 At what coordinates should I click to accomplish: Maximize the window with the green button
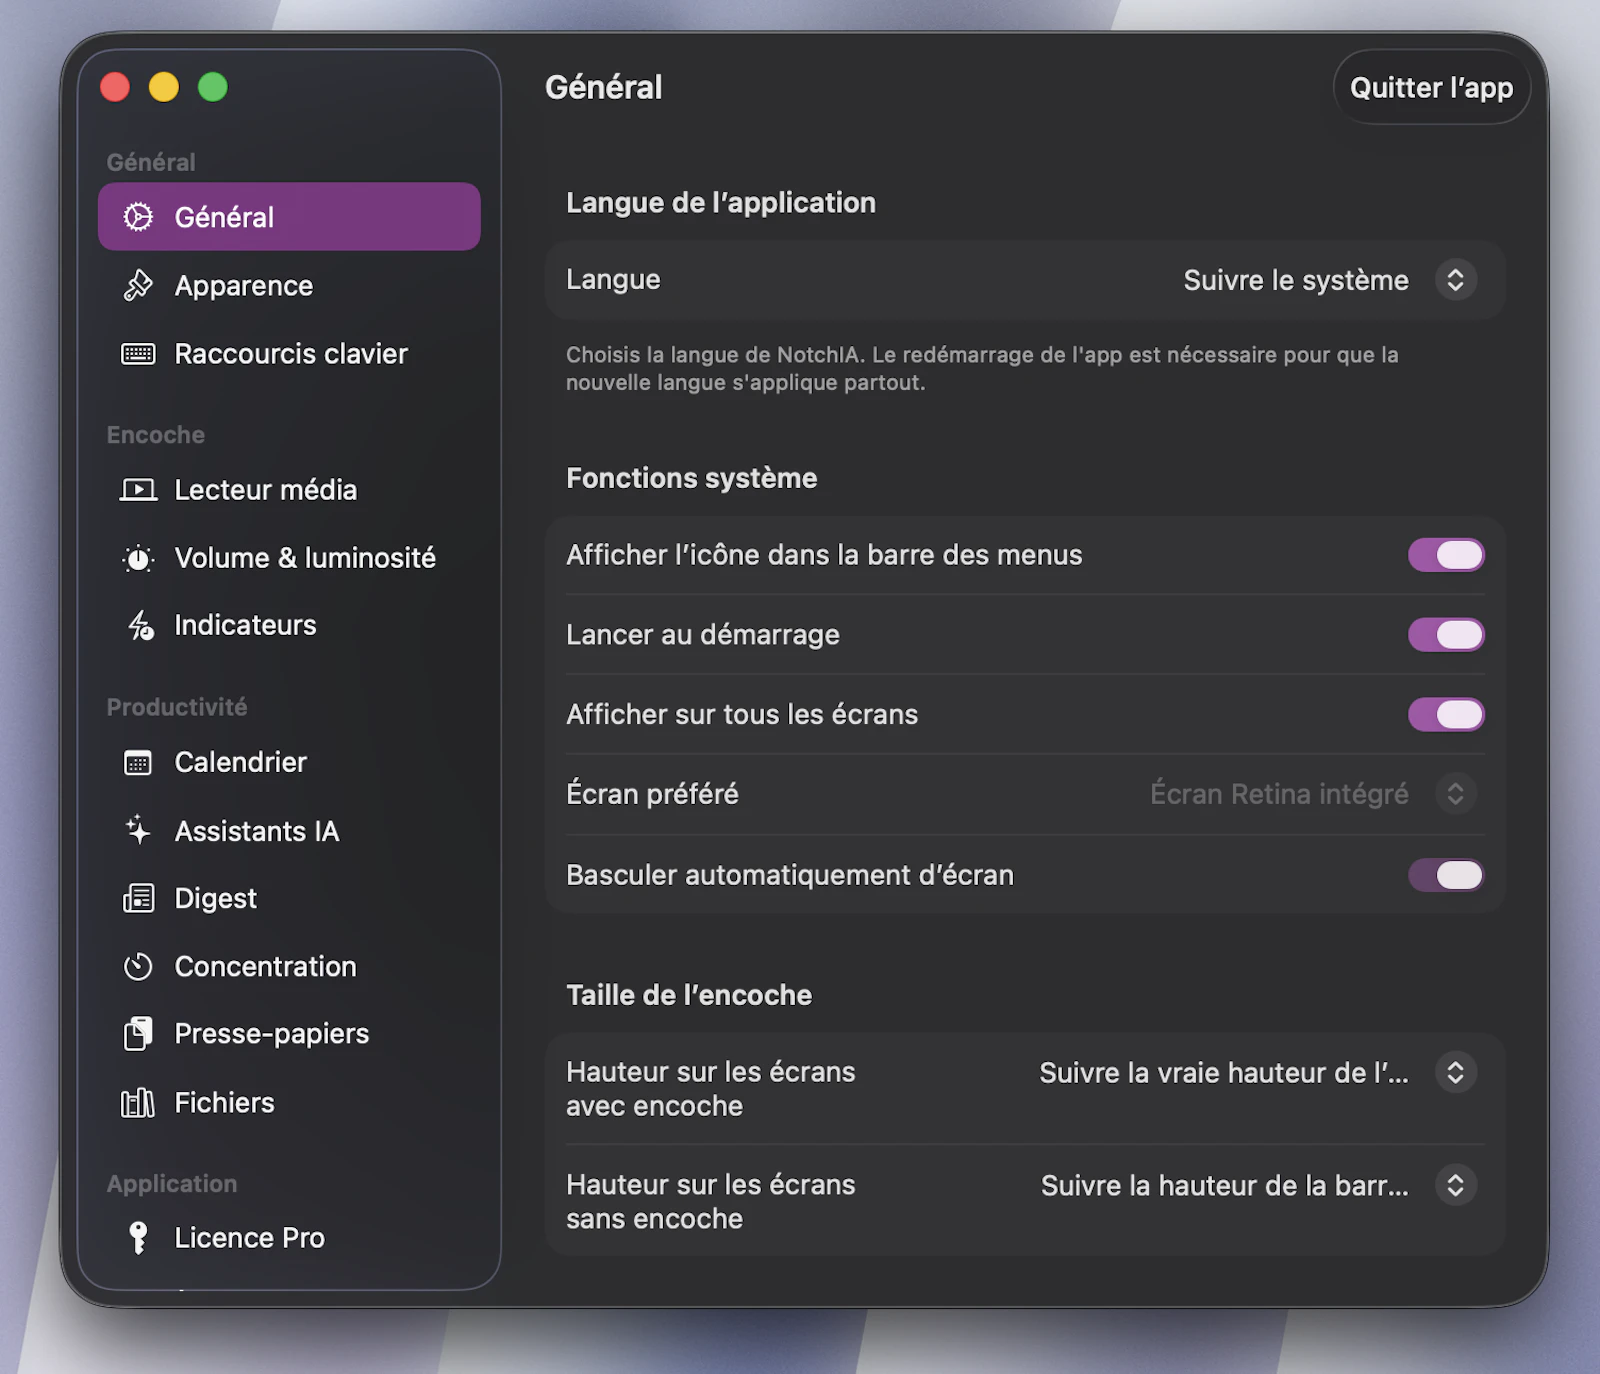point(212,87)
